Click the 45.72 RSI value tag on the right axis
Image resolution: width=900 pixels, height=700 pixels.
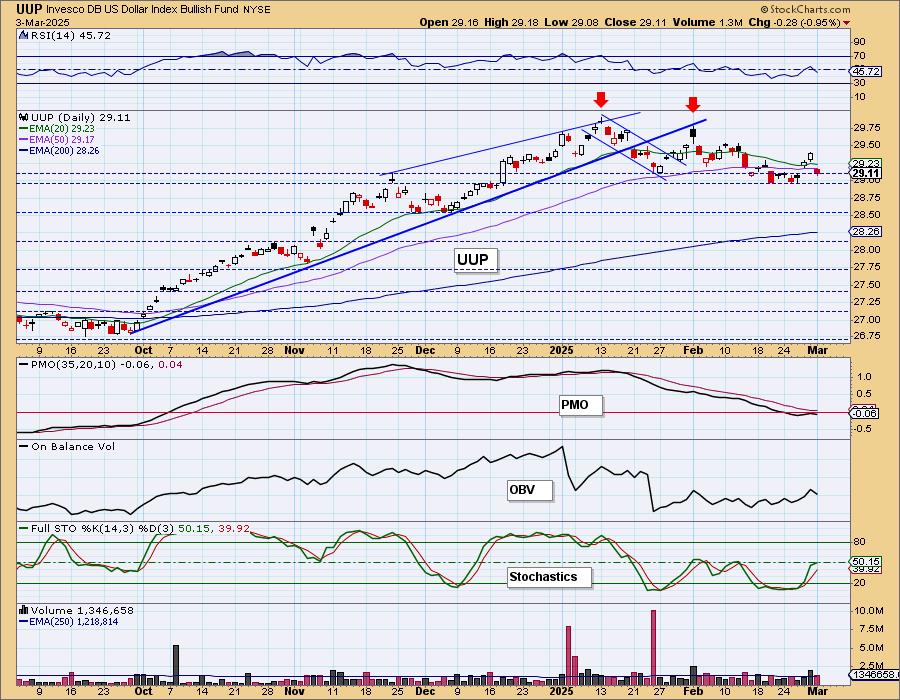(x=866, y=72)
